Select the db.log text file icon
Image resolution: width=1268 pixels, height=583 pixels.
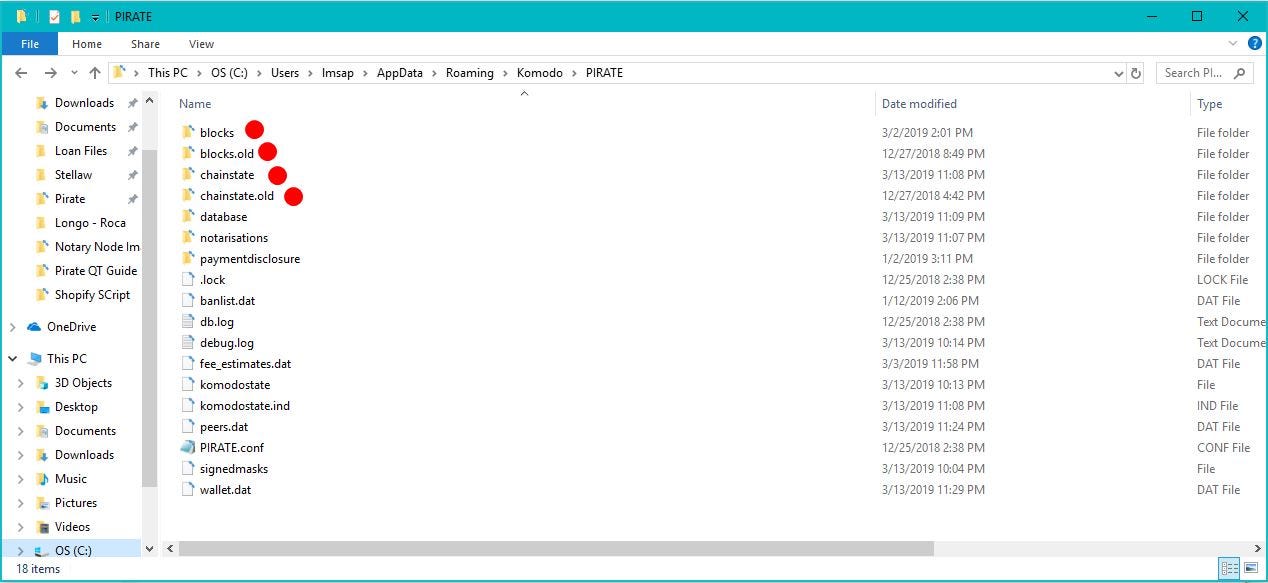pyautogui.click(x=189, y=321)
